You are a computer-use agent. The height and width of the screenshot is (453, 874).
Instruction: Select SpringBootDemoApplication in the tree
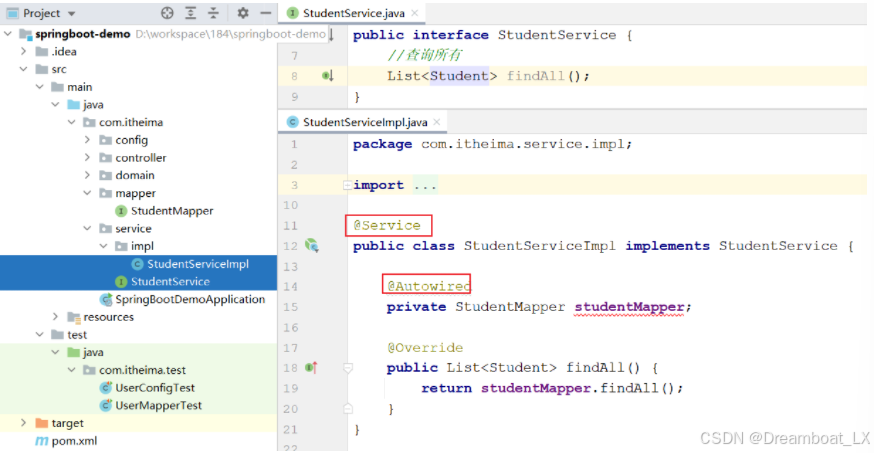[190, 299]
